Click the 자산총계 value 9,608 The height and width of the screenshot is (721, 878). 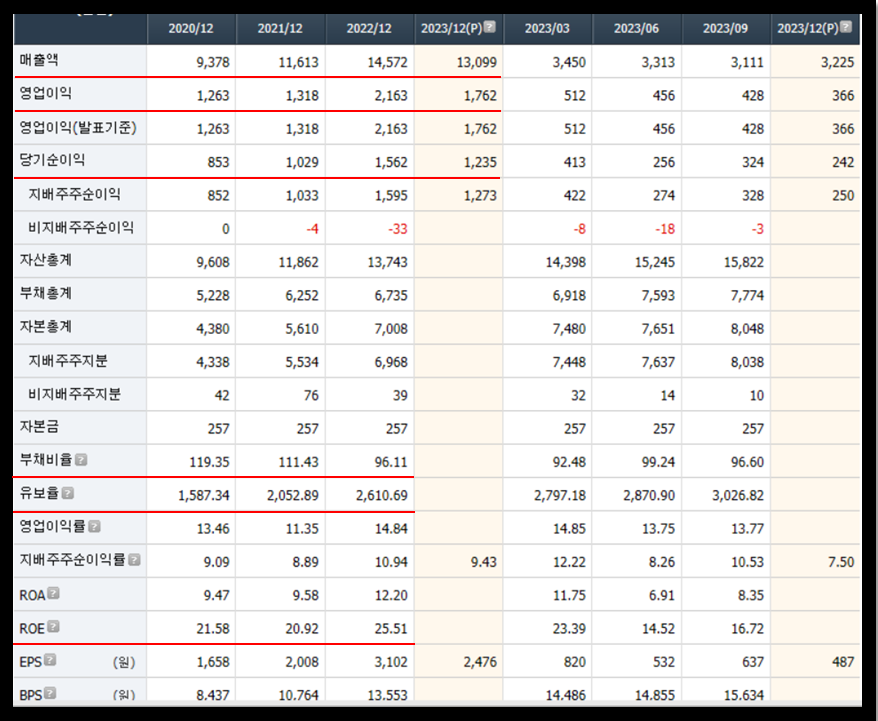[x=213, y=262]
